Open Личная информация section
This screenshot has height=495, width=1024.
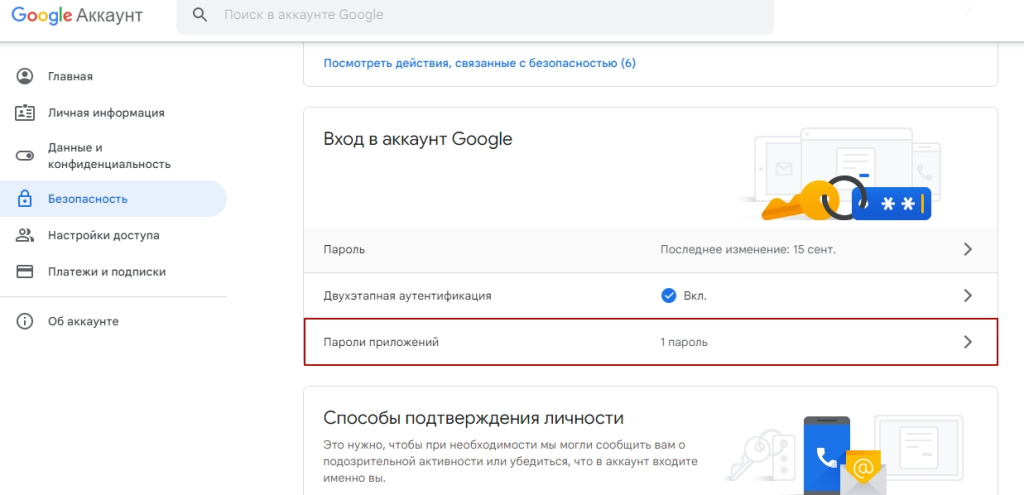coord(106,112)
